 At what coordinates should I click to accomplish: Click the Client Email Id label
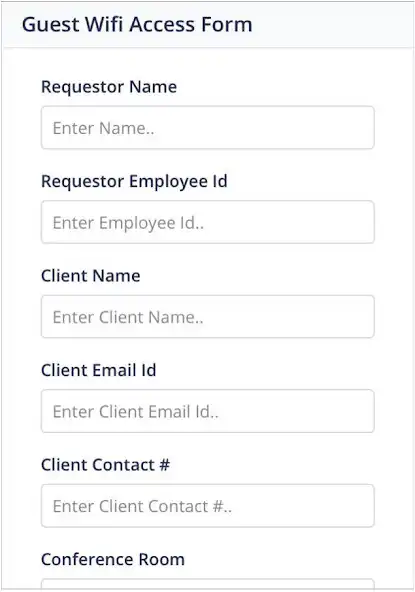coord(99,370)
